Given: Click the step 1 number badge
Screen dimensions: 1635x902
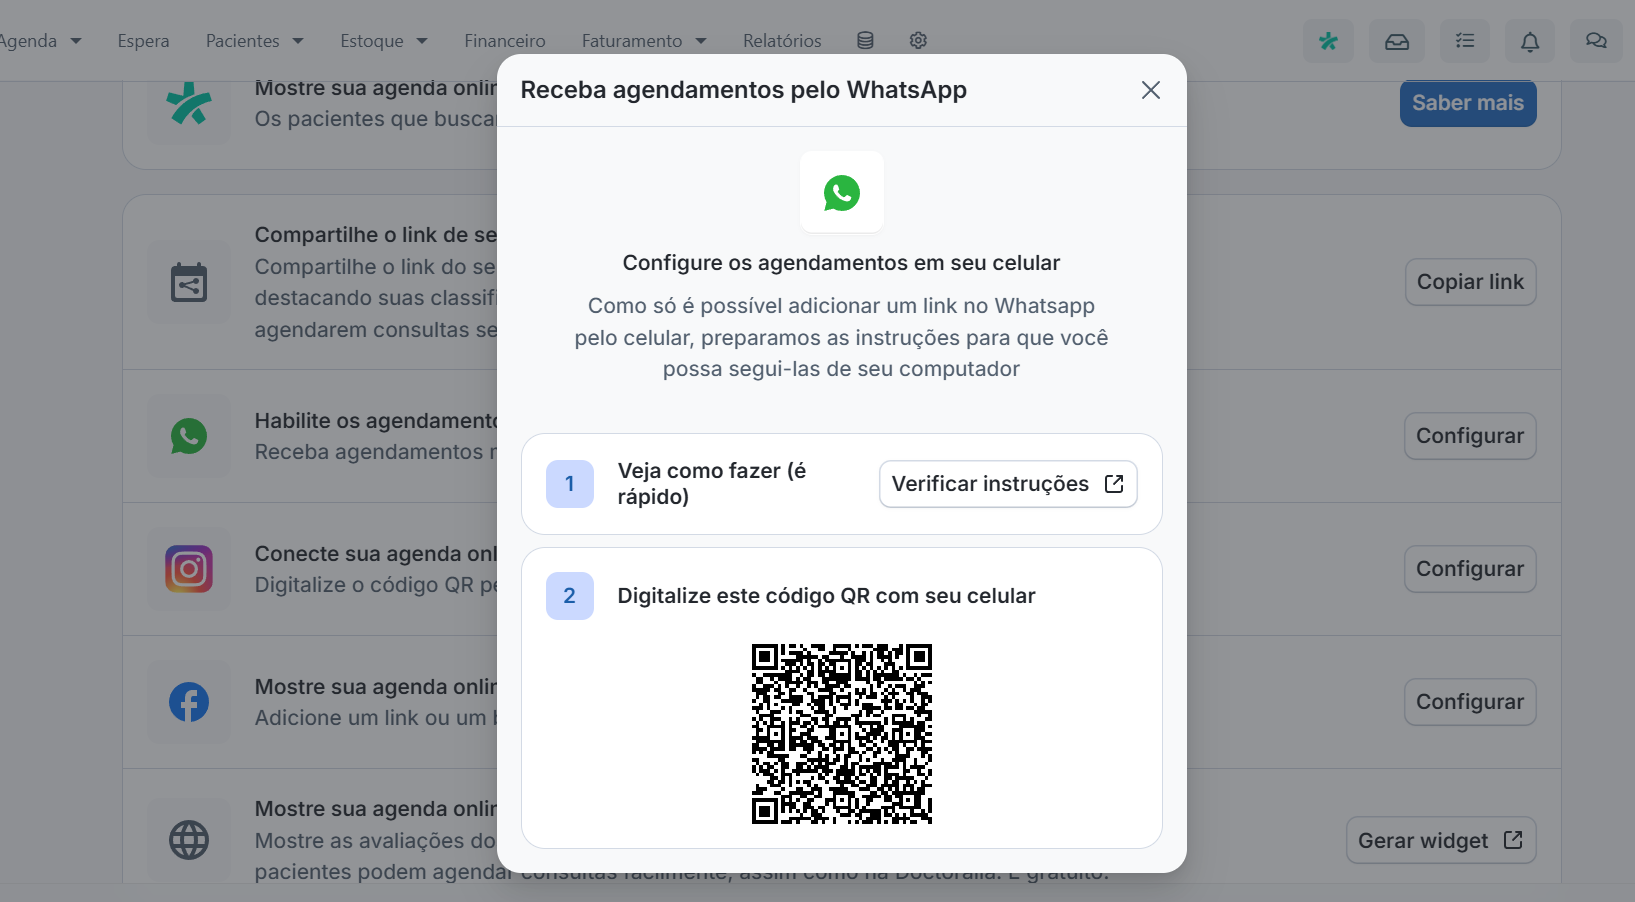Looking at the screenshot, I should tap(570, 484).
